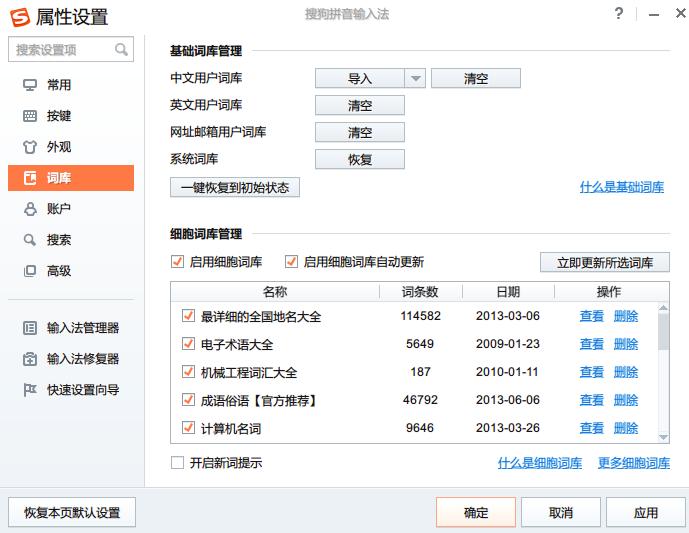The height and width of the screenshot is (533, 689).
Task: Open 什么是细胞词库 link
Action: point(540,463)
